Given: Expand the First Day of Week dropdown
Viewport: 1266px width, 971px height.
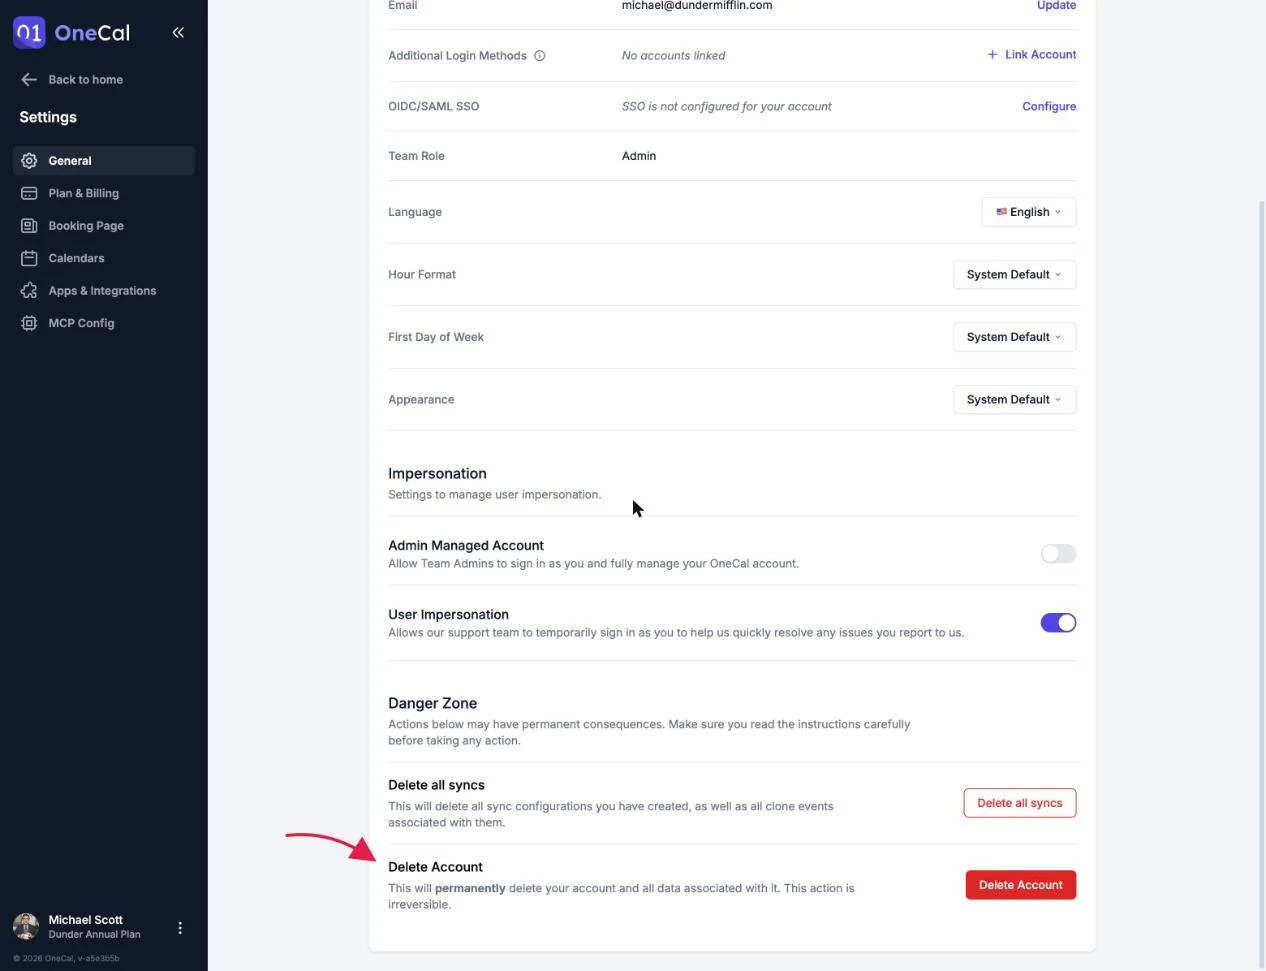Looking at the screenshot, I should pos(1014,337).
